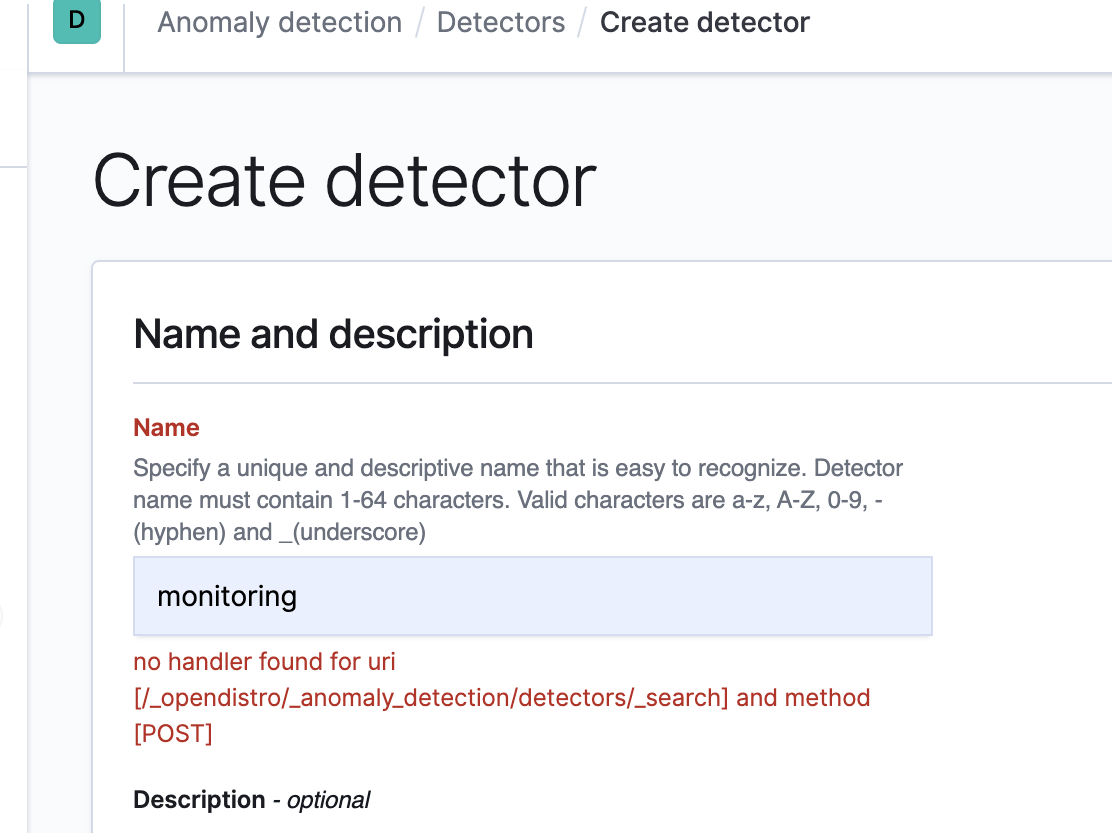The height and width of the screenshot is (833, 1112).
Task: Focus the detector name input showing monitoring
Action: (x=532, y=595)
